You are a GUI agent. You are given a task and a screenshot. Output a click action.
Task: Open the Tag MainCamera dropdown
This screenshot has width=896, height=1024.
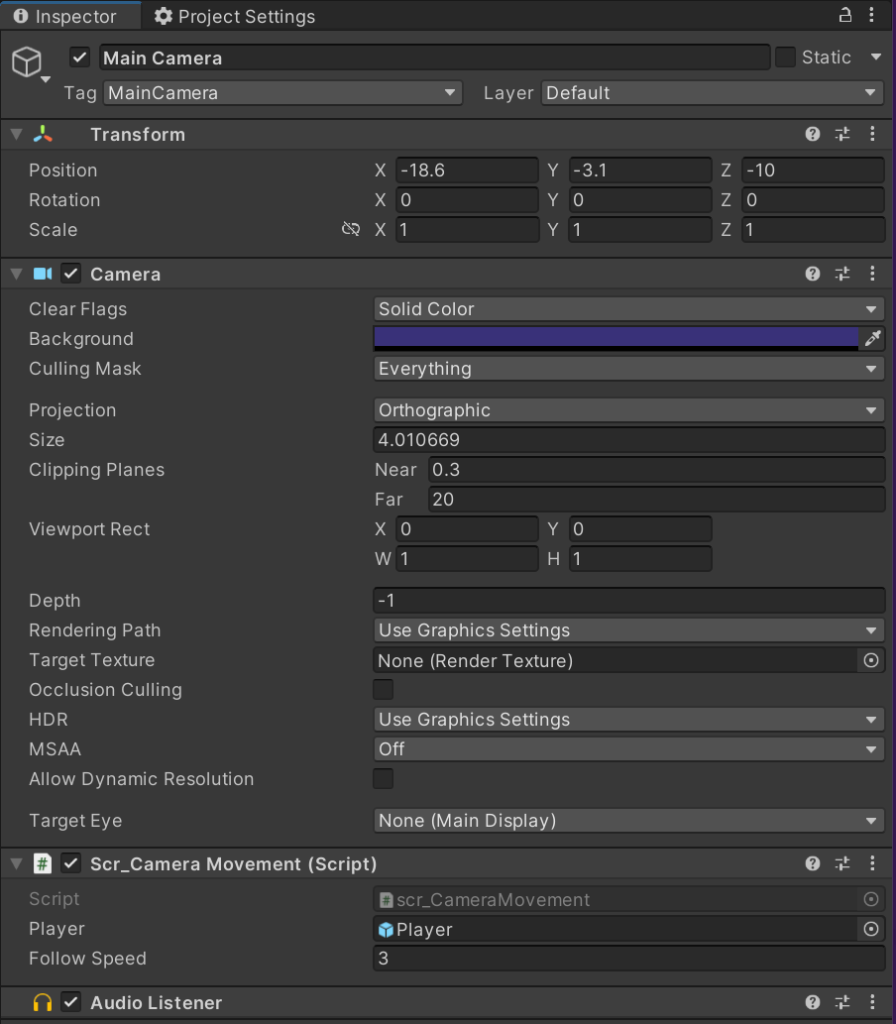[x=282, y=93]
